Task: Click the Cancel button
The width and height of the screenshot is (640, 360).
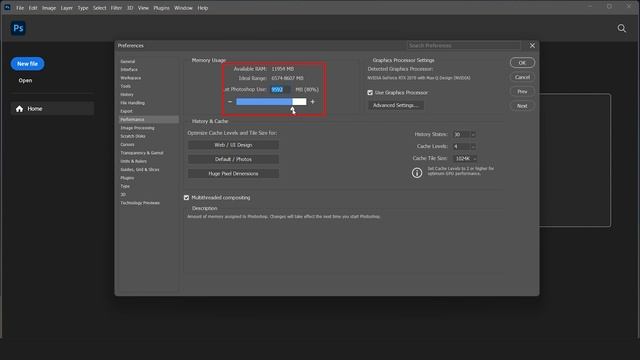Action: tap(522, 77)
